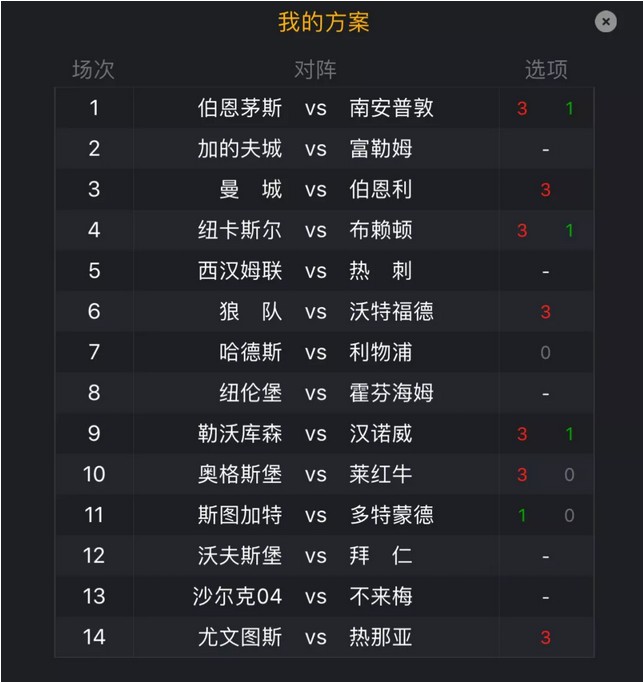This screenshot has height=682, width=643.
Task: Close the 我的方案 dialog
Action: [x=606, y=21]
